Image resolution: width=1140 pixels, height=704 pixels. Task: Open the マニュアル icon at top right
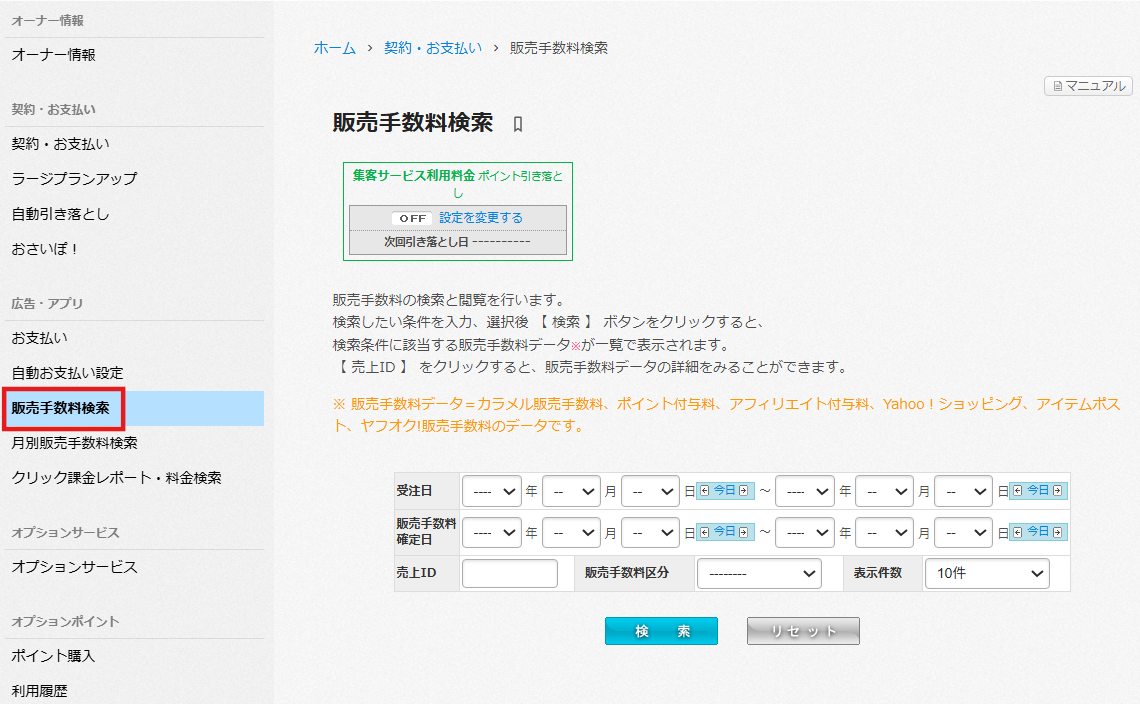point(1087,86)
